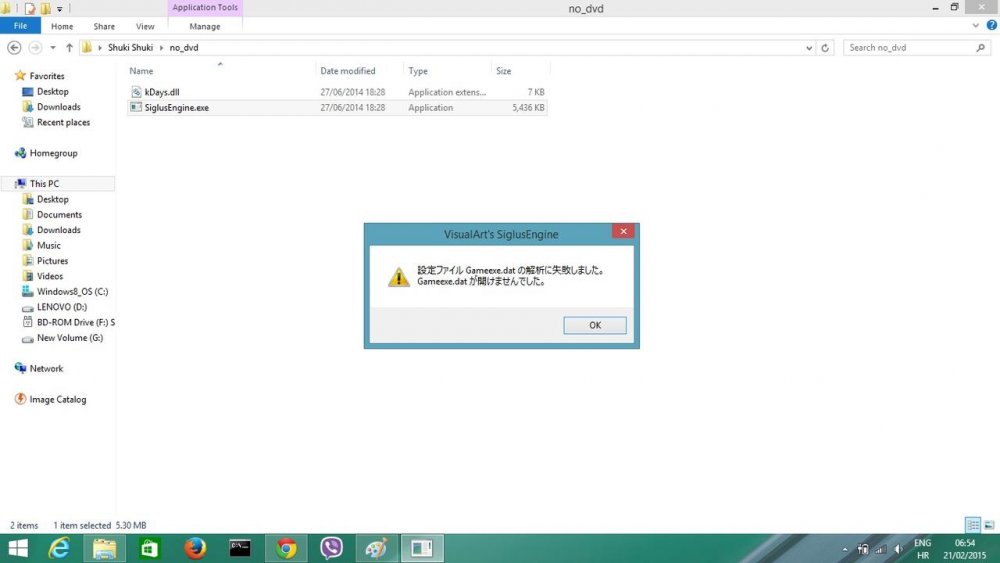
Task: Select the SiglusEngine.exe file
Action: point(176,108)
